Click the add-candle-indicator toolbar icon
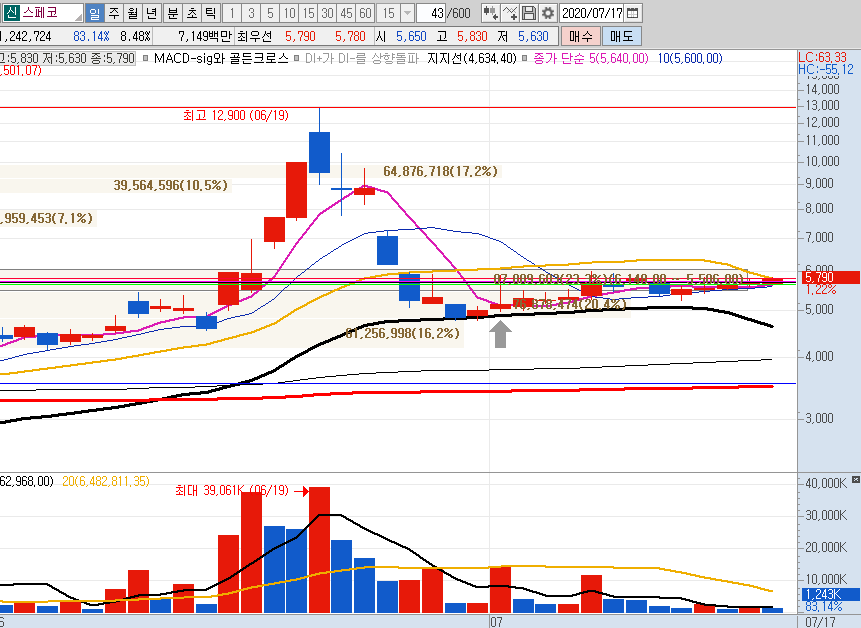This screenshot has height=628, width=861. 490,13
